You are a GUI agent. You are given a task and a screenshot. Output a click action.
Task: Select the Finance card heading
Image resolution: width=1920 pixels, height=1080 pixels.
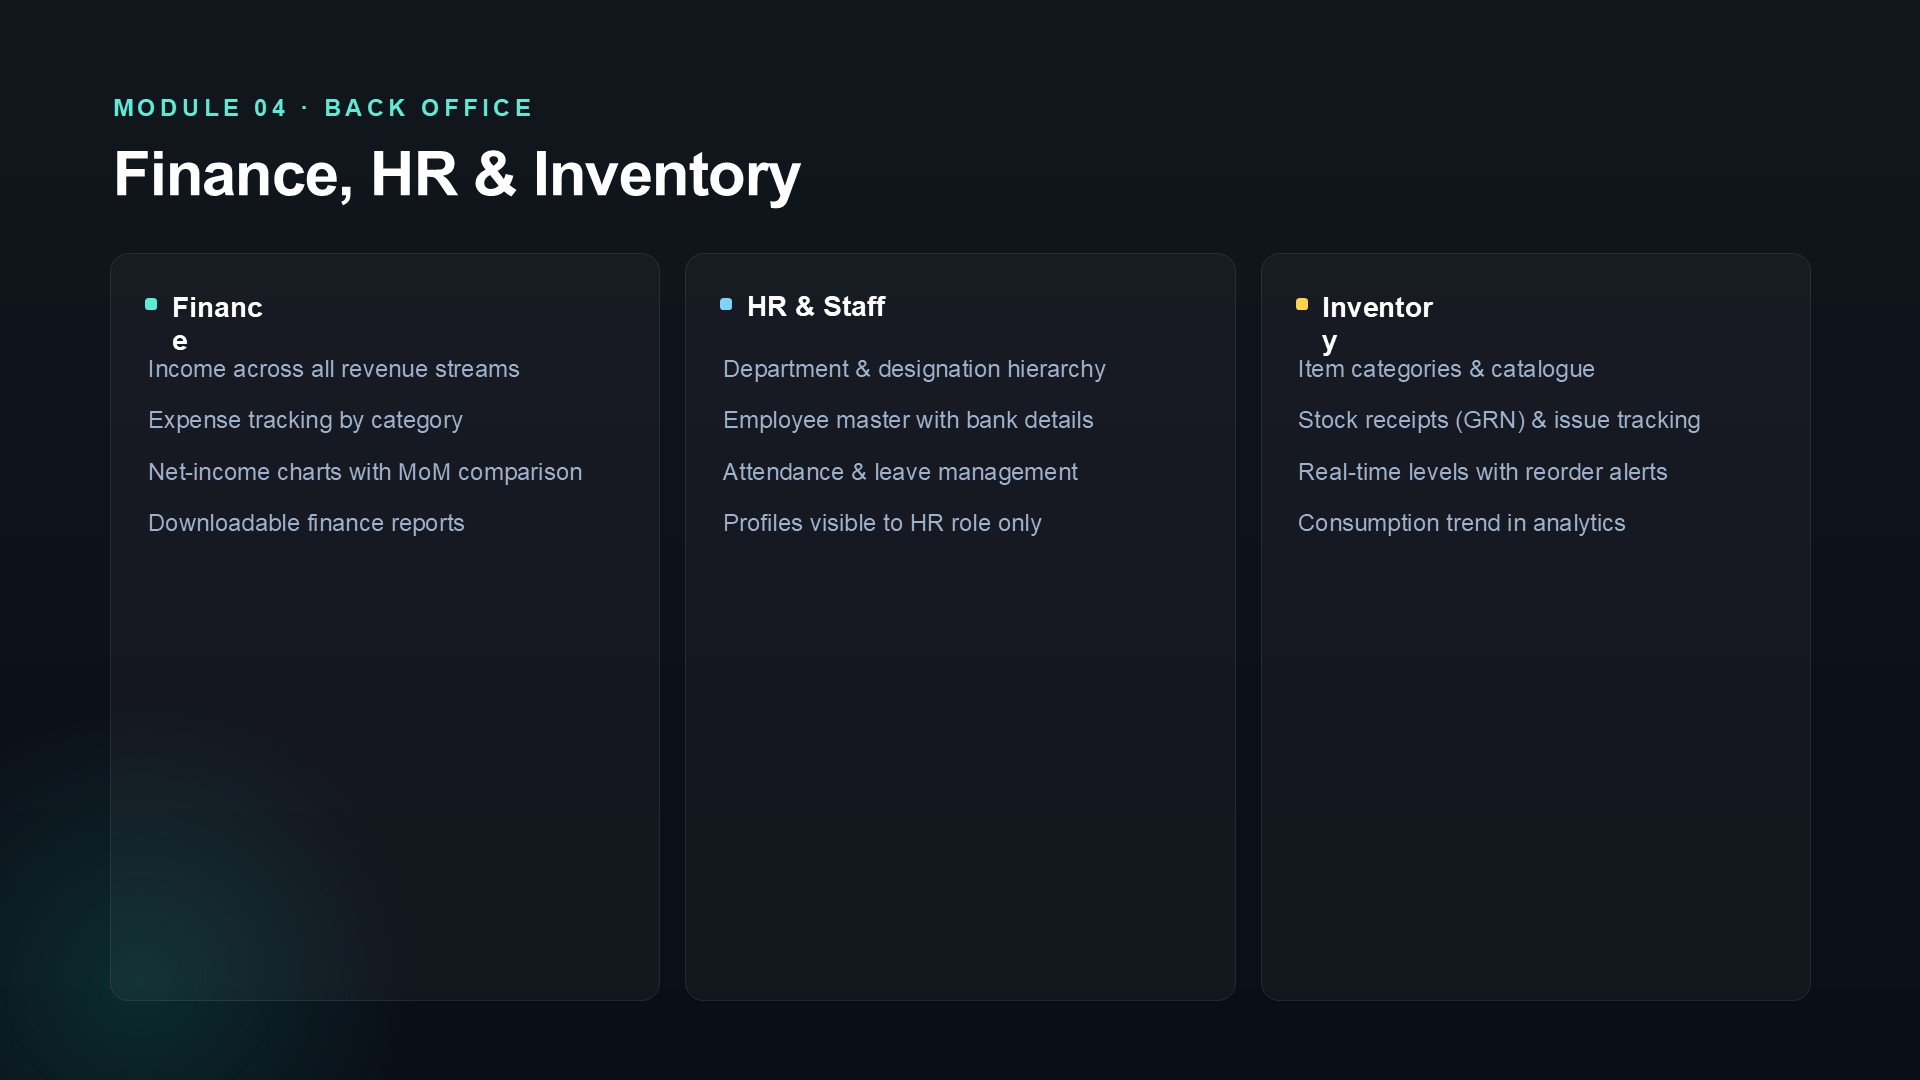(217, 323)
